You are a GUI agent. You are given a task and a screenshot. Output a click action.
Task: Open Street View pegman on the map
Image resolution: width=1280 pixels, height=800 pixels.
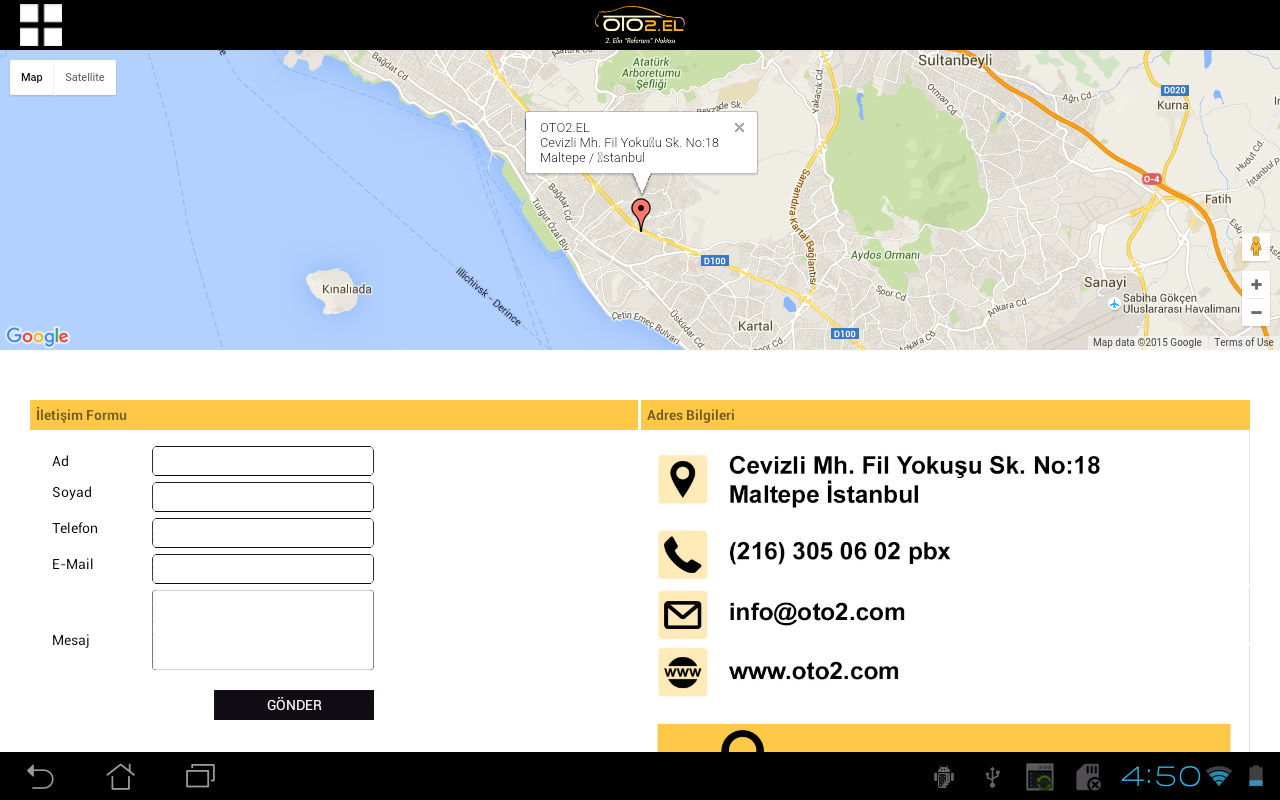pyautogui.click(x=1256, y=247)
